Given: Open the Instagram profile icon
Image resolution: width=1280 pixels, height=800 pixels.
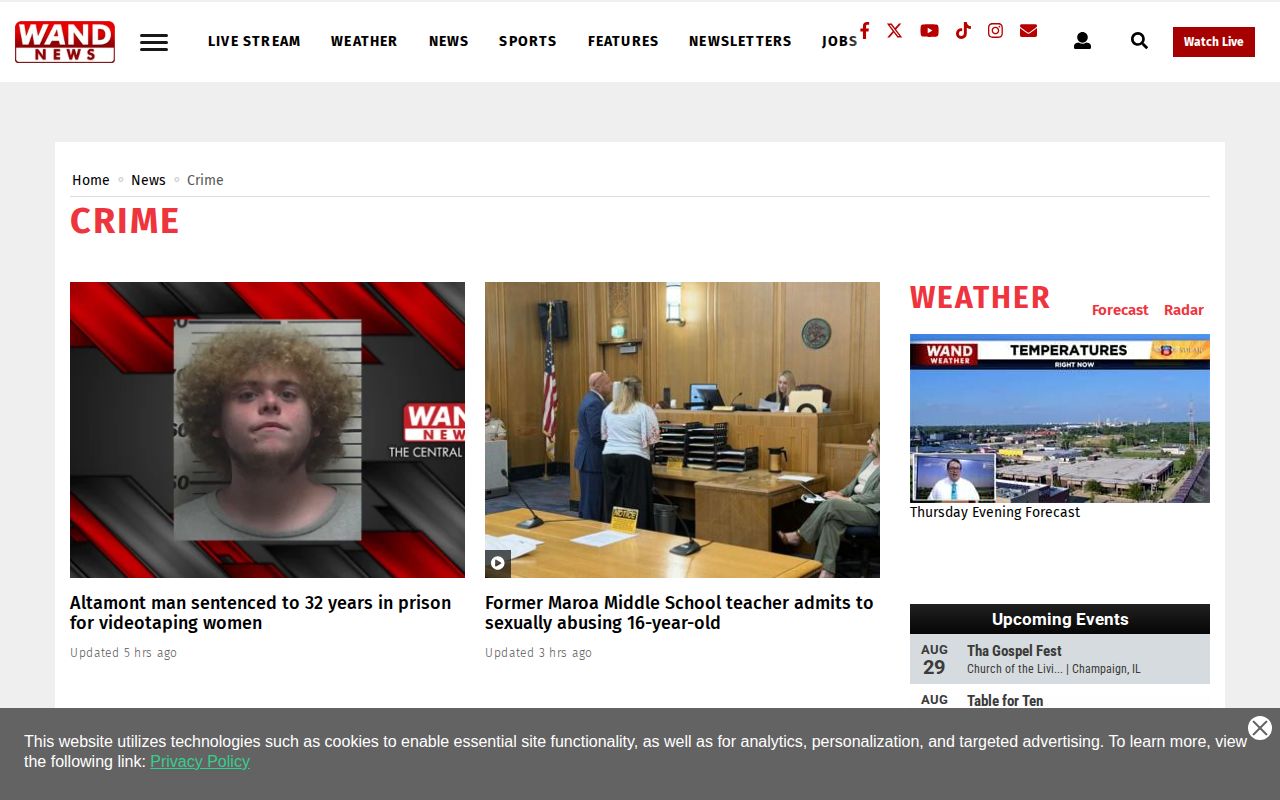Looking at the screenshot, I should (x=995, y=30).
